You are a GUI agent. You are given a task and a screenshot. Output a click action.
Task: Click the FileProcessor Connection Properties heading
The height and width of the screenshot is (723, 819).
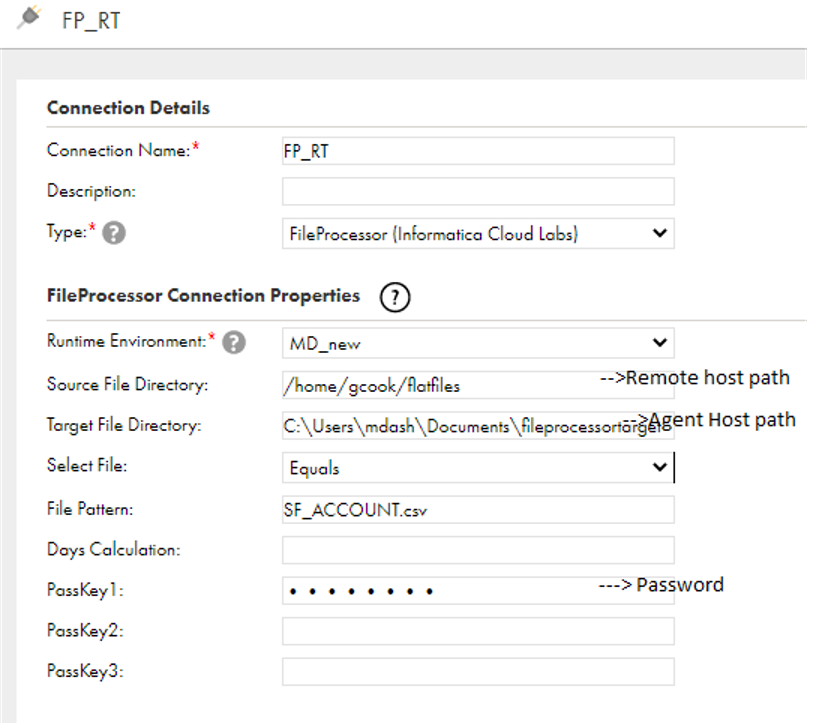point(204,296)
